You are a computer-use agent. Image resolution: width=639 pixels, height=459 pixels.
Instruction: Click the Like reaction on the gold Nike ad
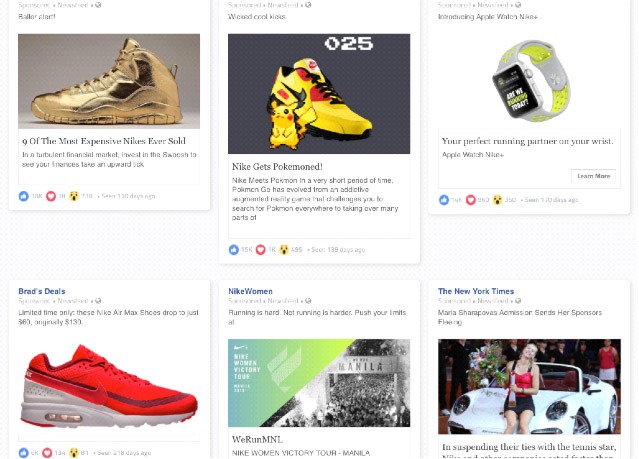[x=24, y=196]
